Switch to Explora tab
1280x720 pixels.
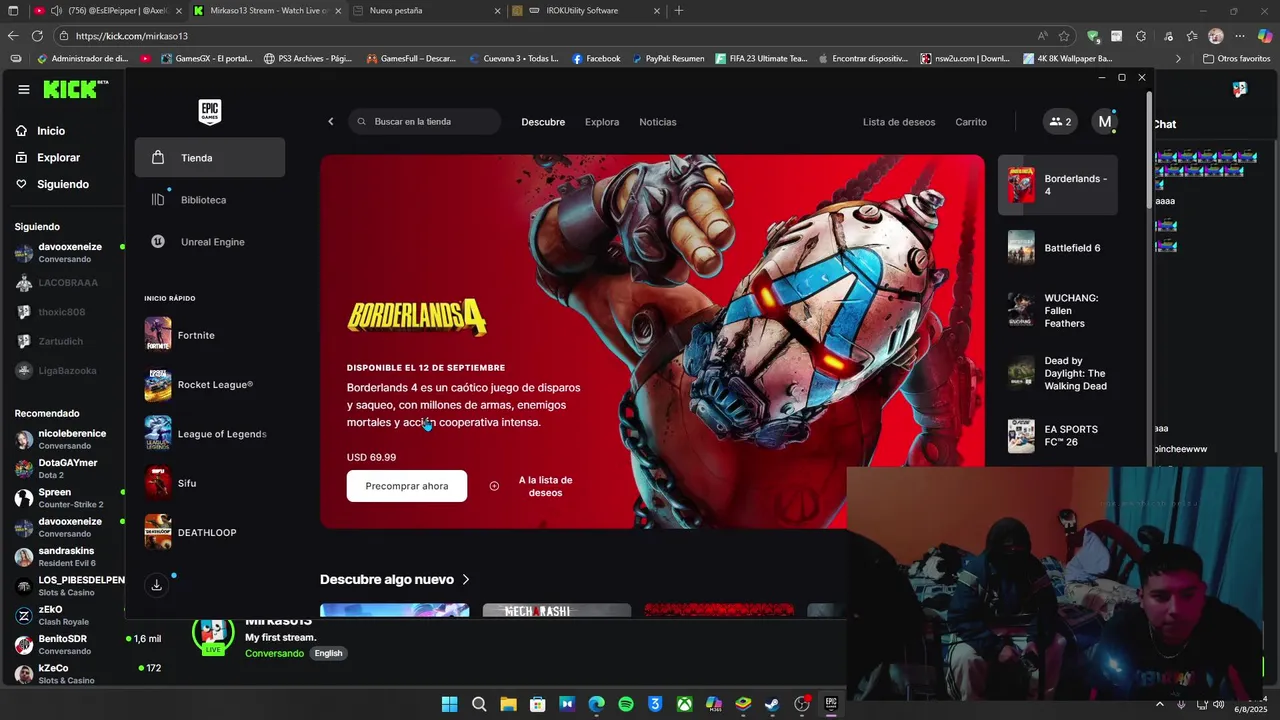coord(602,122)
